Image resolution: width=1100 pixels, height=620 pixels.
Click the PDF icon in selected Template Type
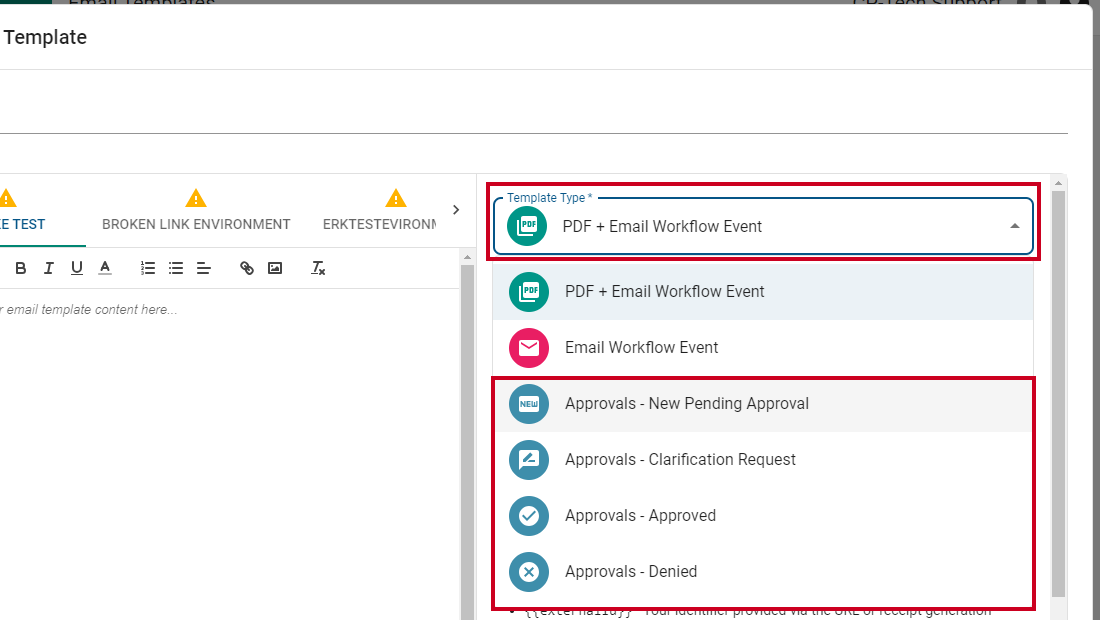point(527,226)
